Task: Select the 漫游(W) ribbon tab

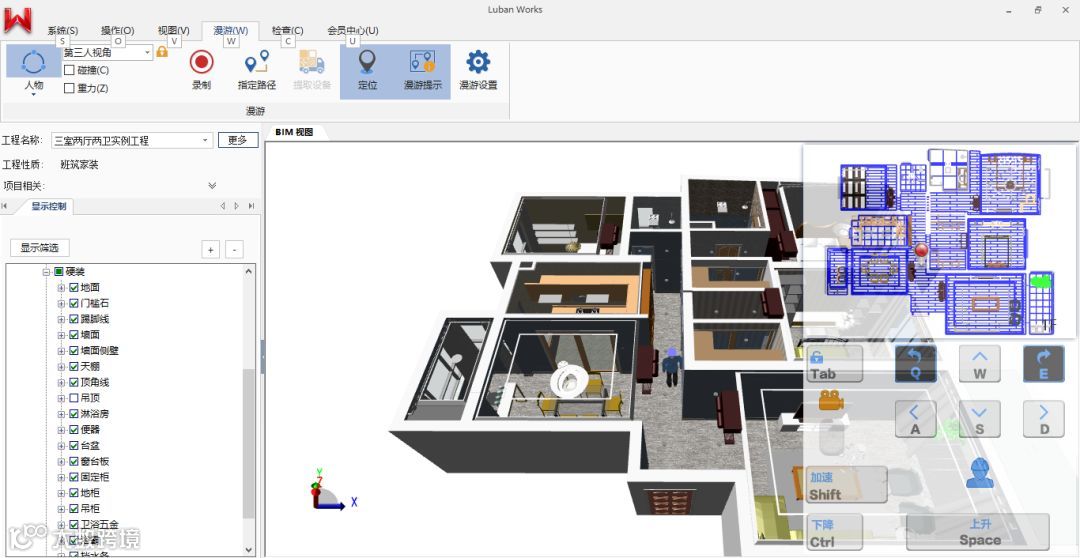Action: (230, 31)
